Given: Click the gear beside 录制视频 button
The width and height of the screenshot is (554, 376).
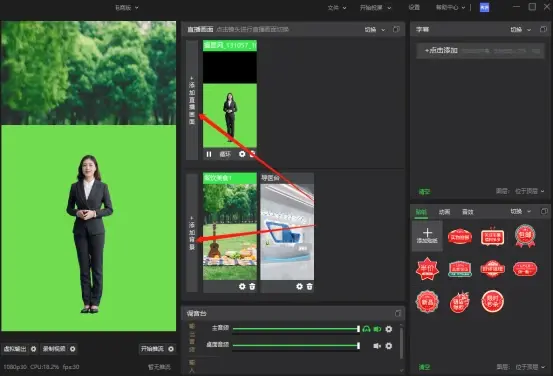Looking at the screenshot, I should tap(72, 349).
